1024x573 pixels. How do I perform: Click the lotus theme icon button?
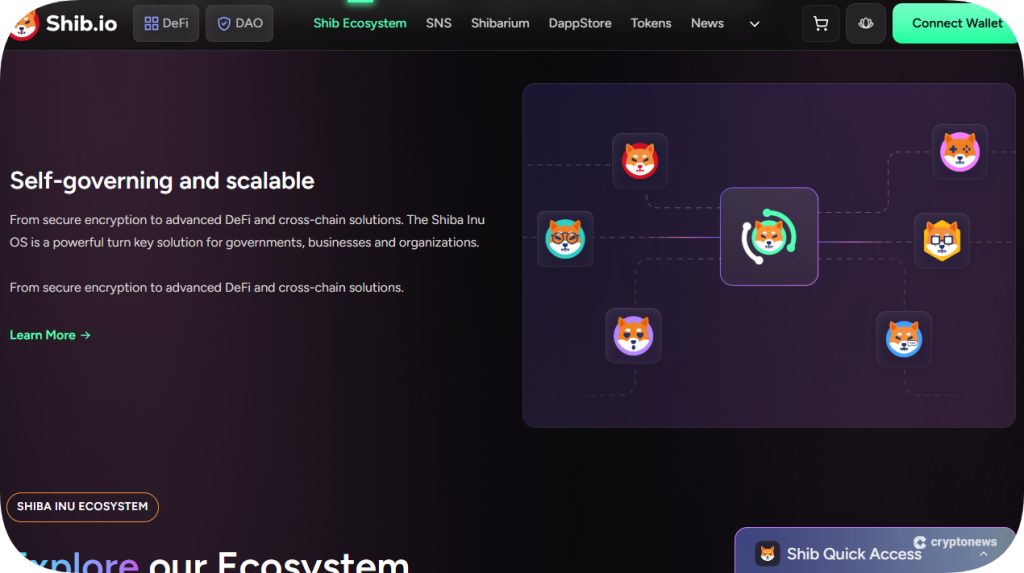[865, 23]
